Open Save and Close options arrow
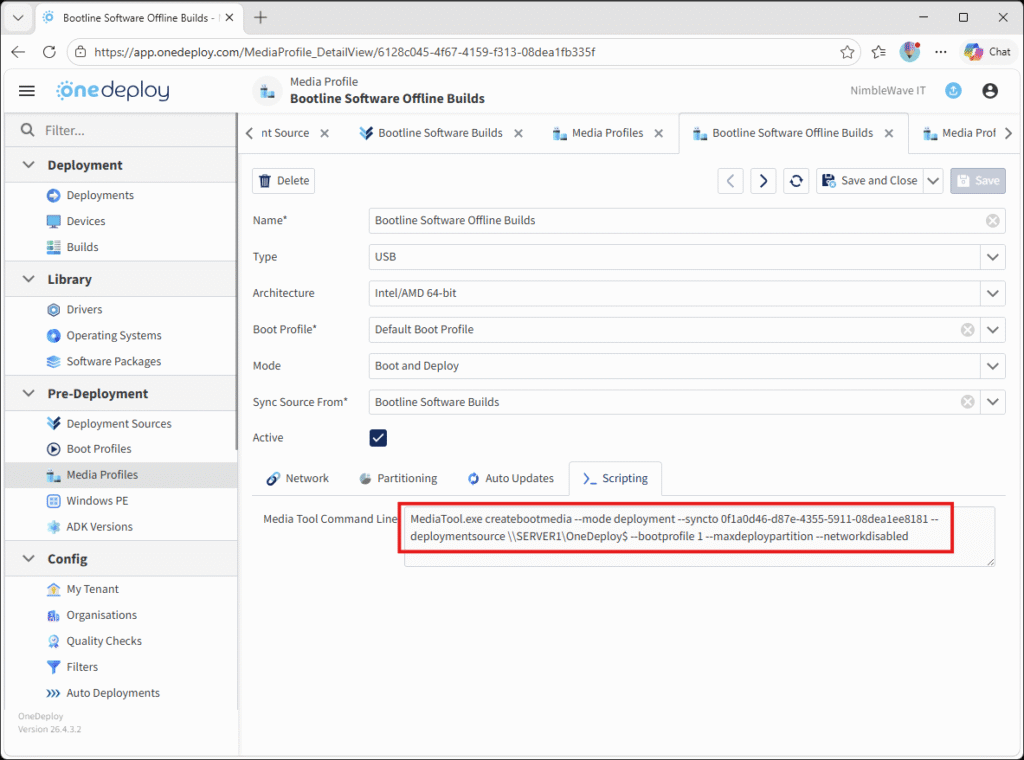This screenshot has height=760, width=1024. click(x=933, y=181)
